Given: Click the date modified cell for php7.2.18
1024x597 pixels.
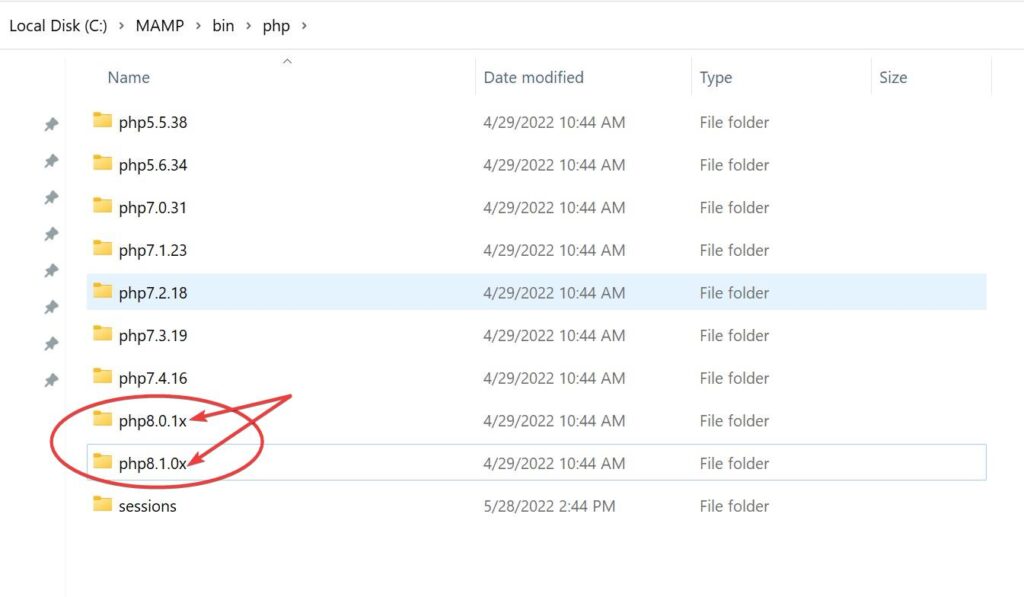Looking at the screenshot, I should click(554, 293).
